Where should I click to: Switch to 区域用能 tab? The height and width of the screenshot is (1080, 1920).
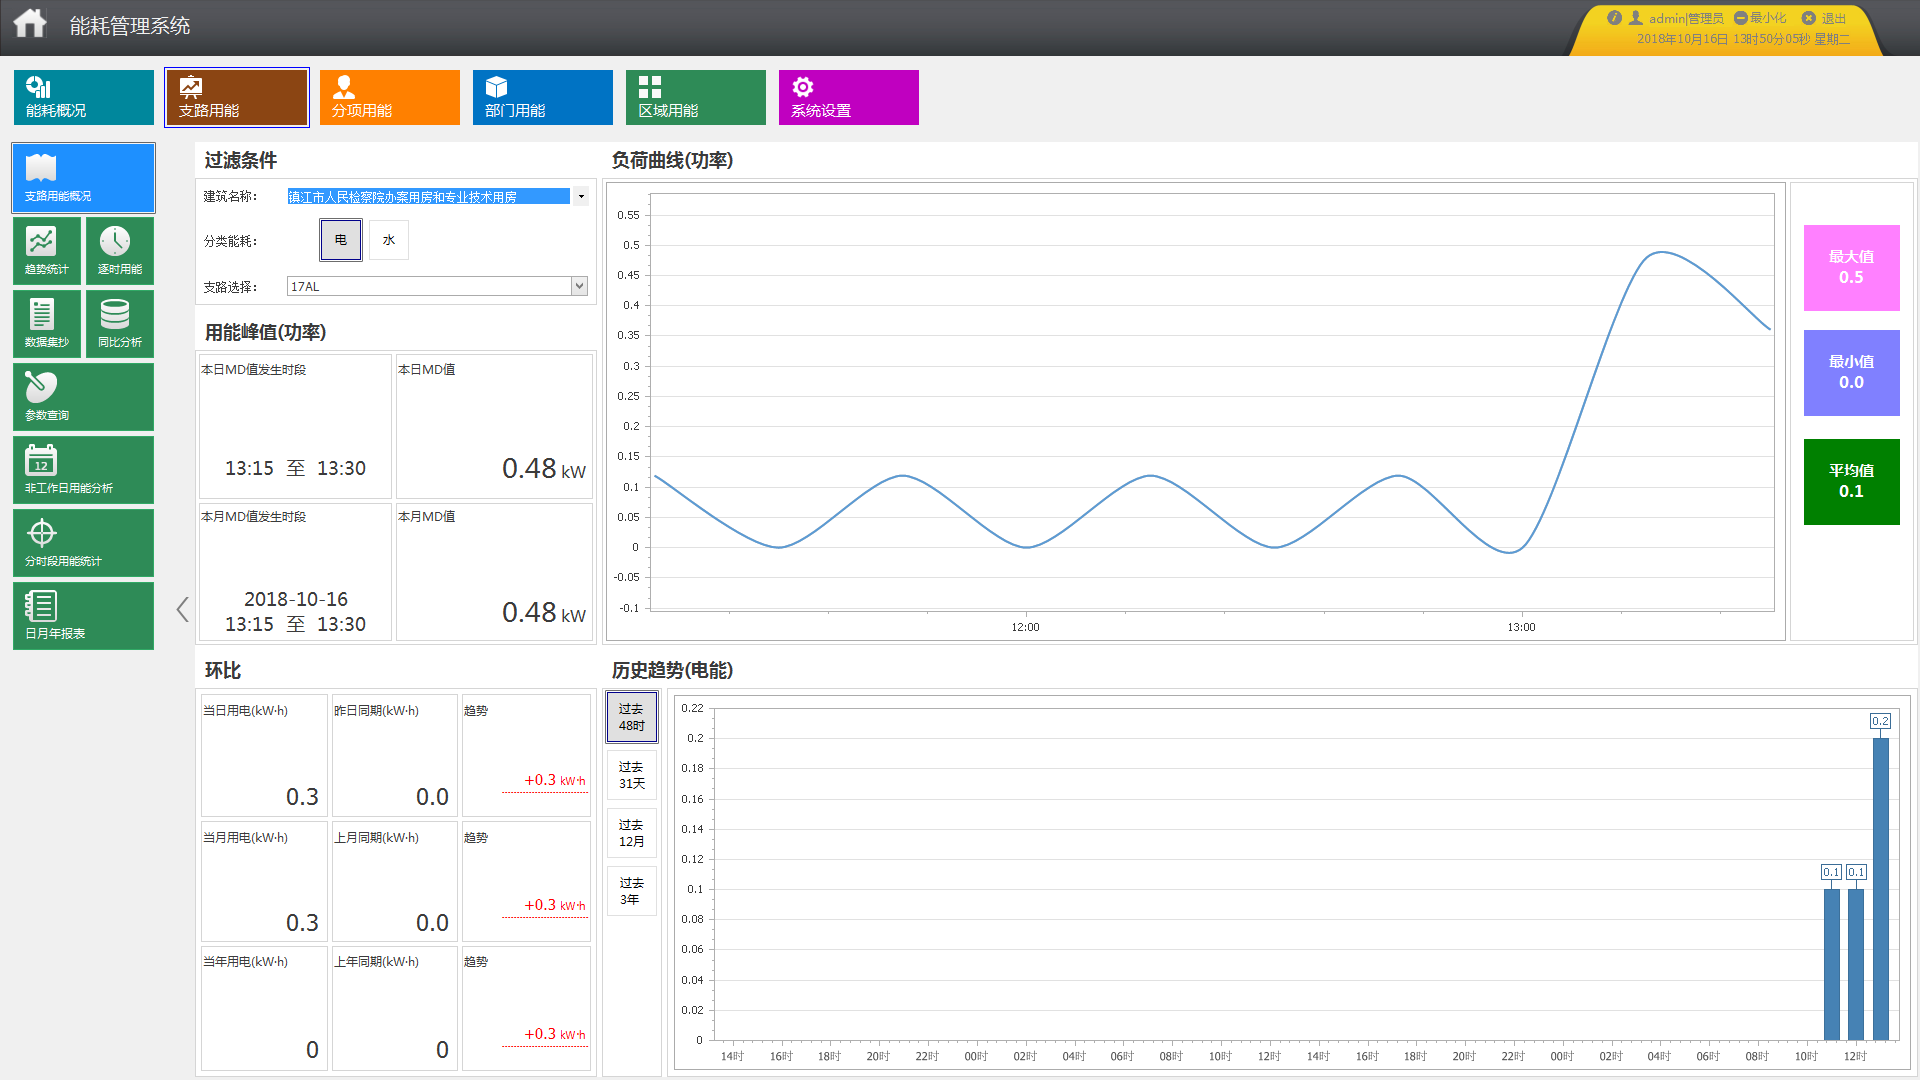pos(696,97)
